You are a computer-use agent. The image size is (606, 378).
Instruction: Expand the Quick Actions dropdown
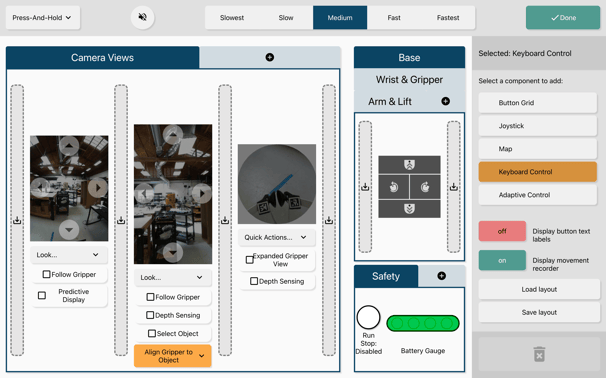pos(277,237)
